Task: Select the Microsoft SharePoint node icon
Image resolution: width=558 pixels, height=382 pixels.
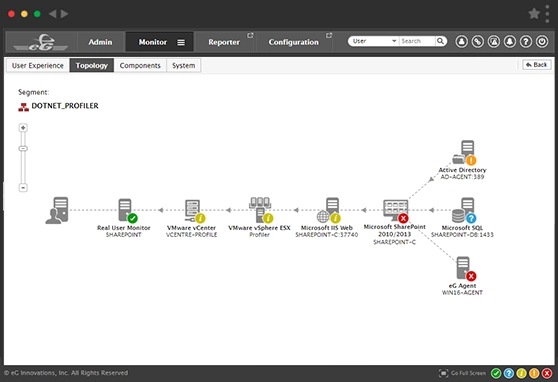Action: (x=396, y=210)
